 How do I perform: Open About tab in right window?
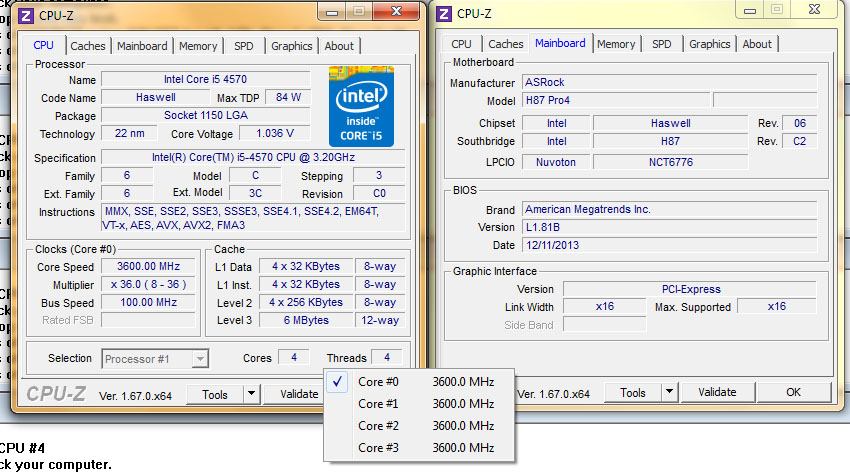pos(757,44)
